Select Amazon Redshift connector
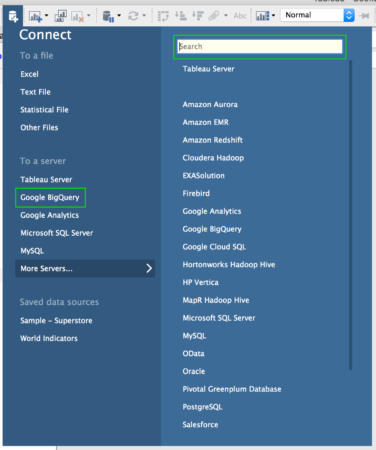Screen dimensions: 376x450 pos(213,140)
